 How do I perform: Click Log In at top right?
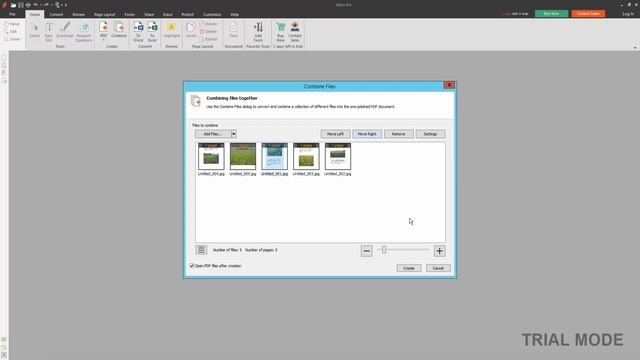coord(628,13)
